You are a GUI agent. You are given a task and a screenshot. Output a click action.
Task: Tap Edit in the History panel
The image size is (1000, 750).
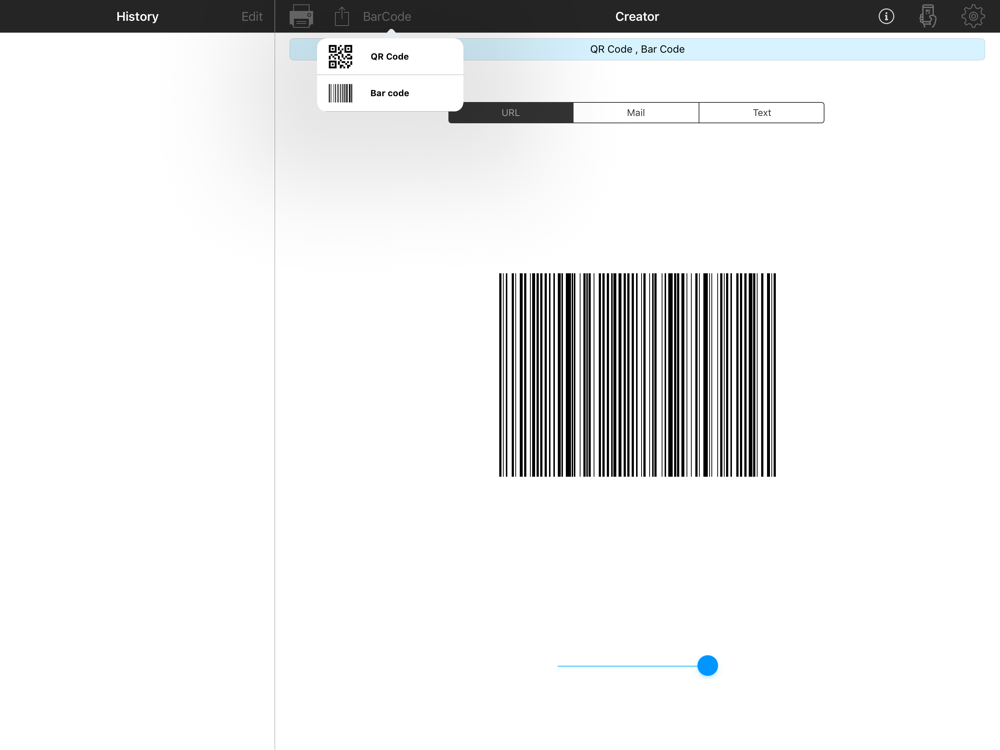tap(251, 17)
